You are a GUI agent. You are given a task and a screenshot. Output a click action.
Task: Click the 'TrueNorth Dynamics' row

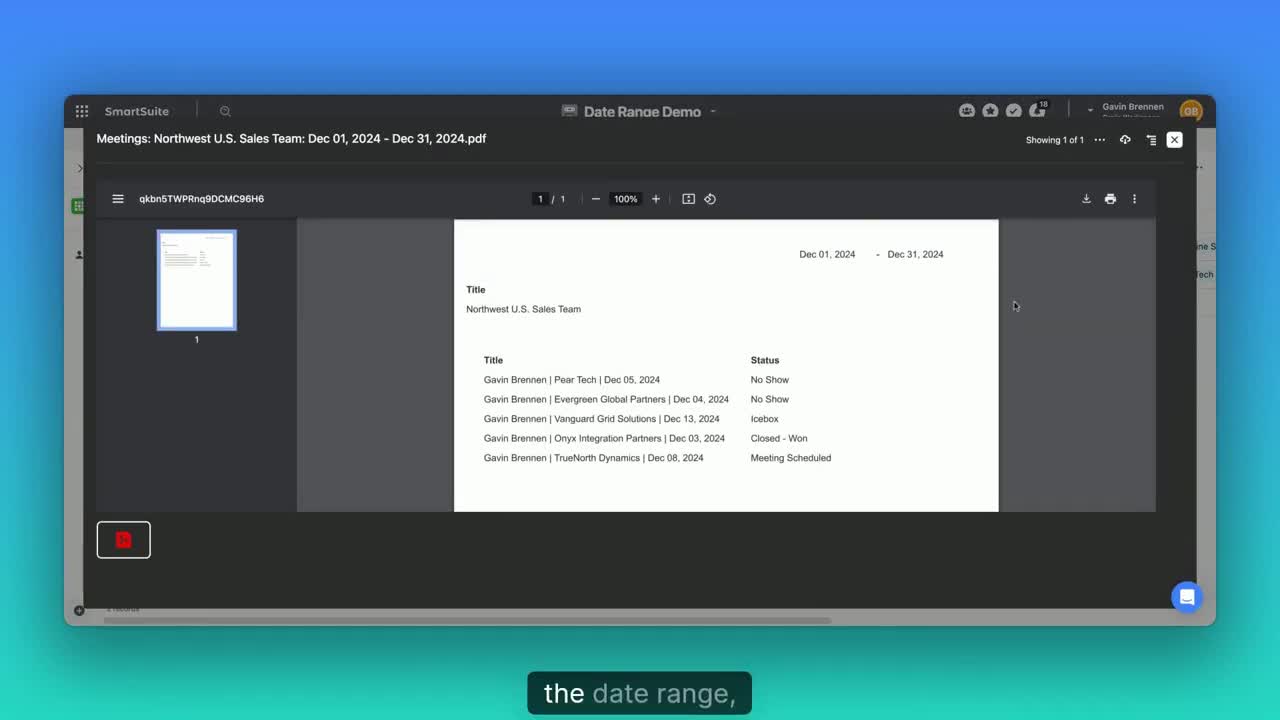(x=594, y=458)
